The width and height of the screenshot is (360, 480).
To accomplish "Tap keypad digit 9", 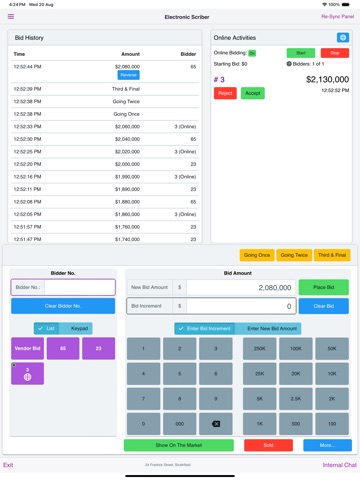I will 216,399.
